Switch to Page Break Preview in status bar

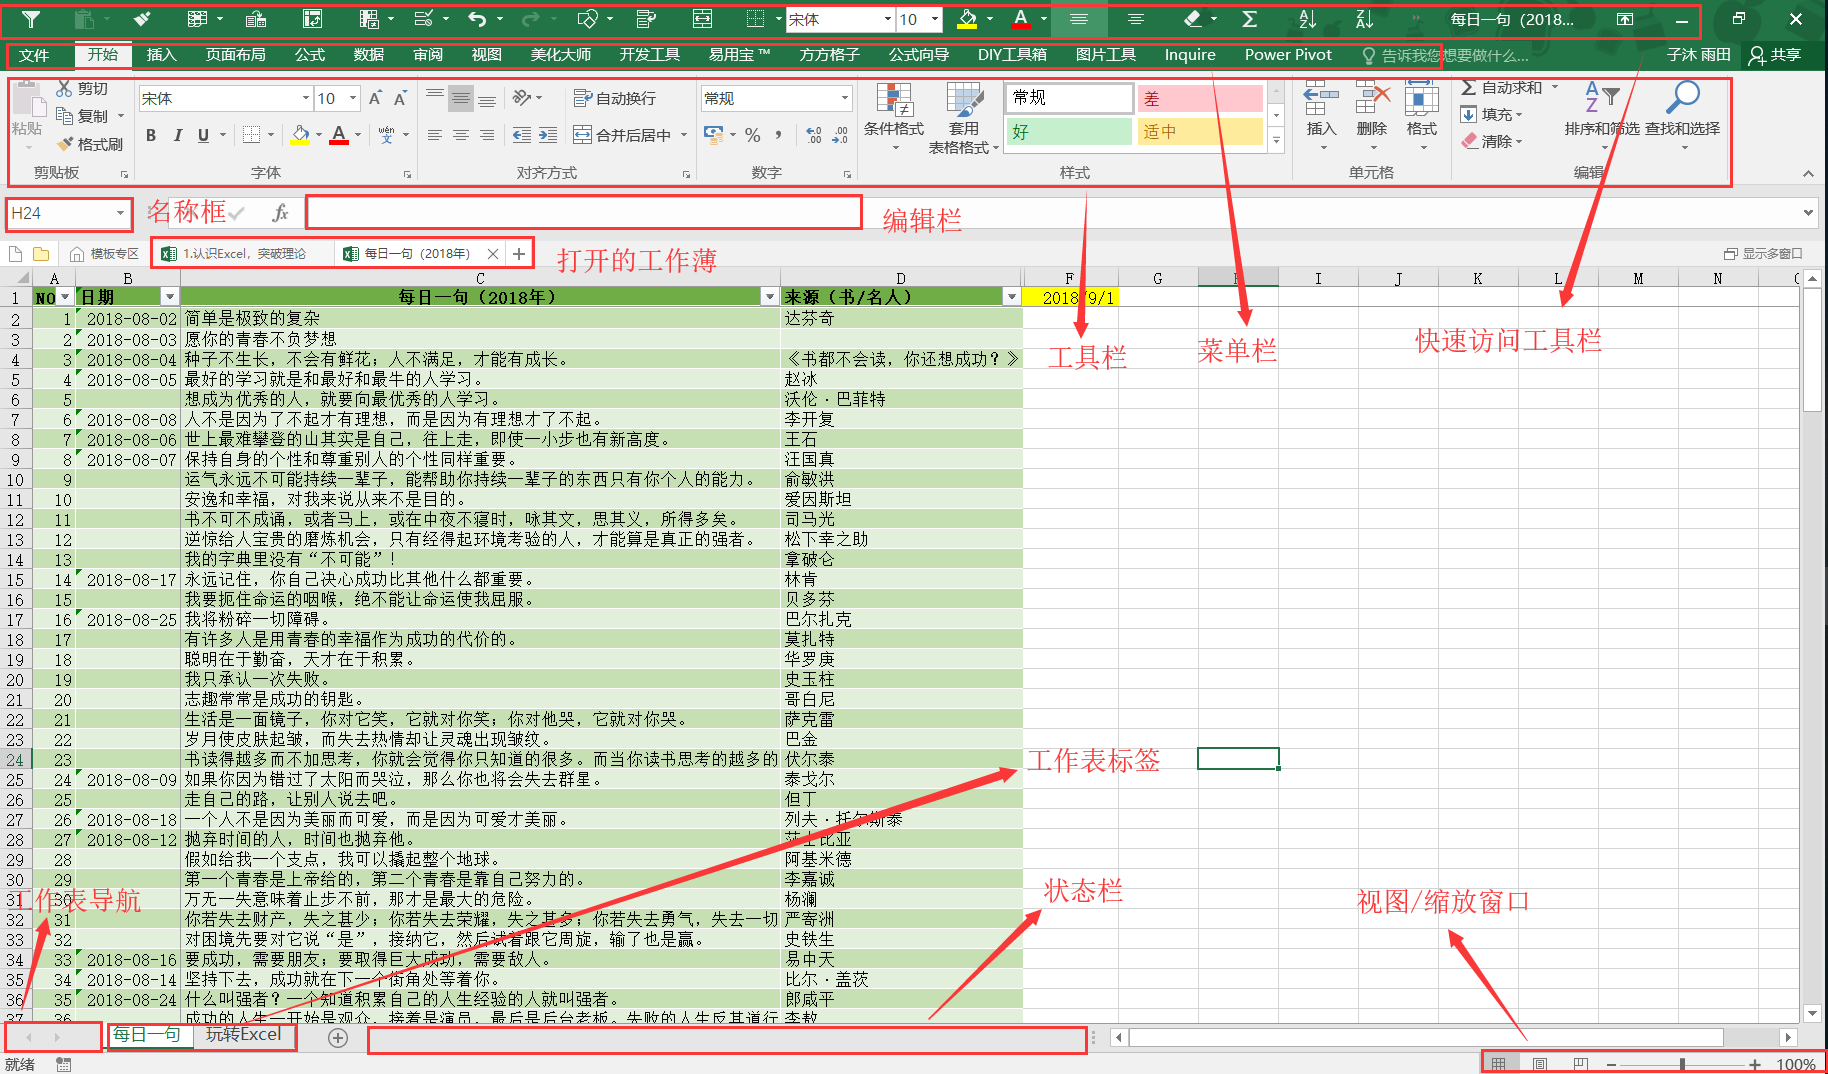(1580, 1064)
